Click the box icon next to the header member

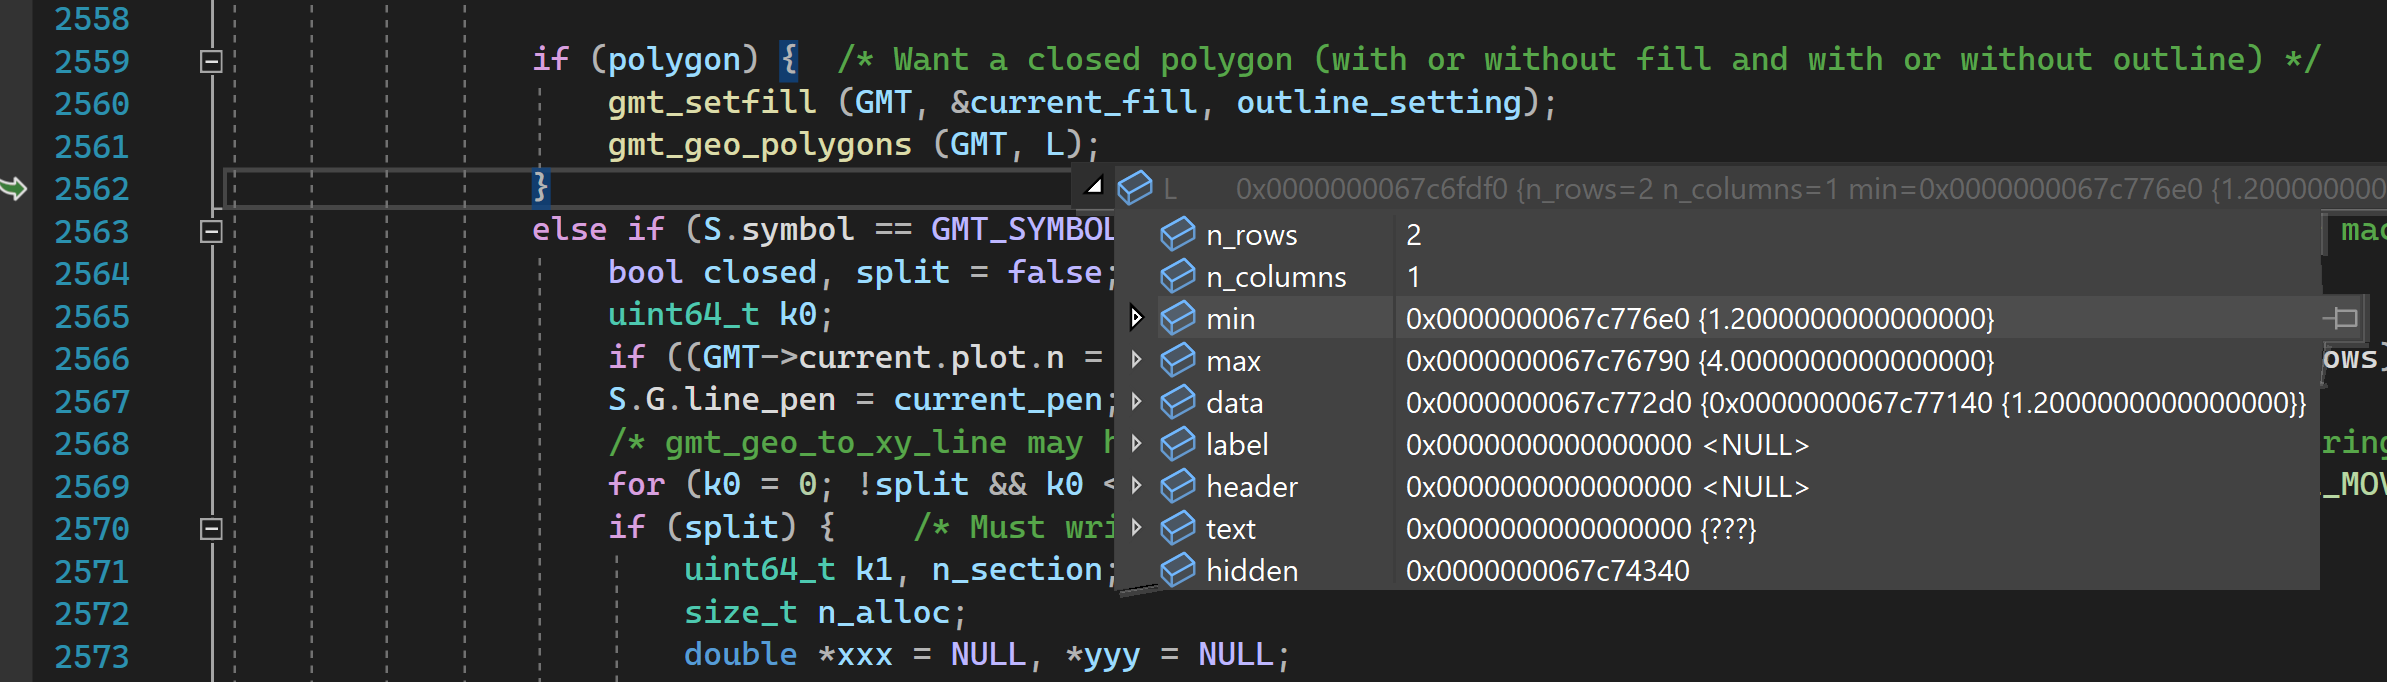point(1178,486)
